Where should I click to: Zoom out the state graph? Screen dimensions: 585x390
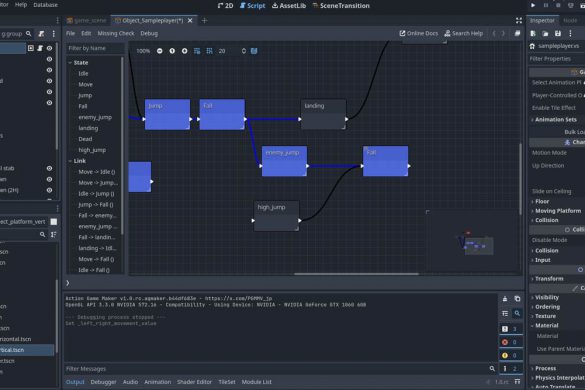(x=160, y=51)
